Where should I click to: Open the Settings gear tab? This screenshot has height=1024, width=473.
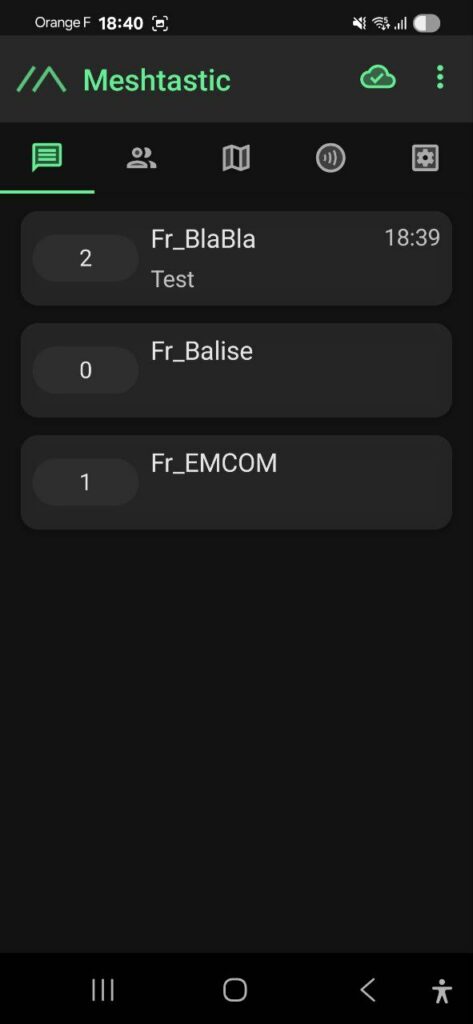[425, 158]
